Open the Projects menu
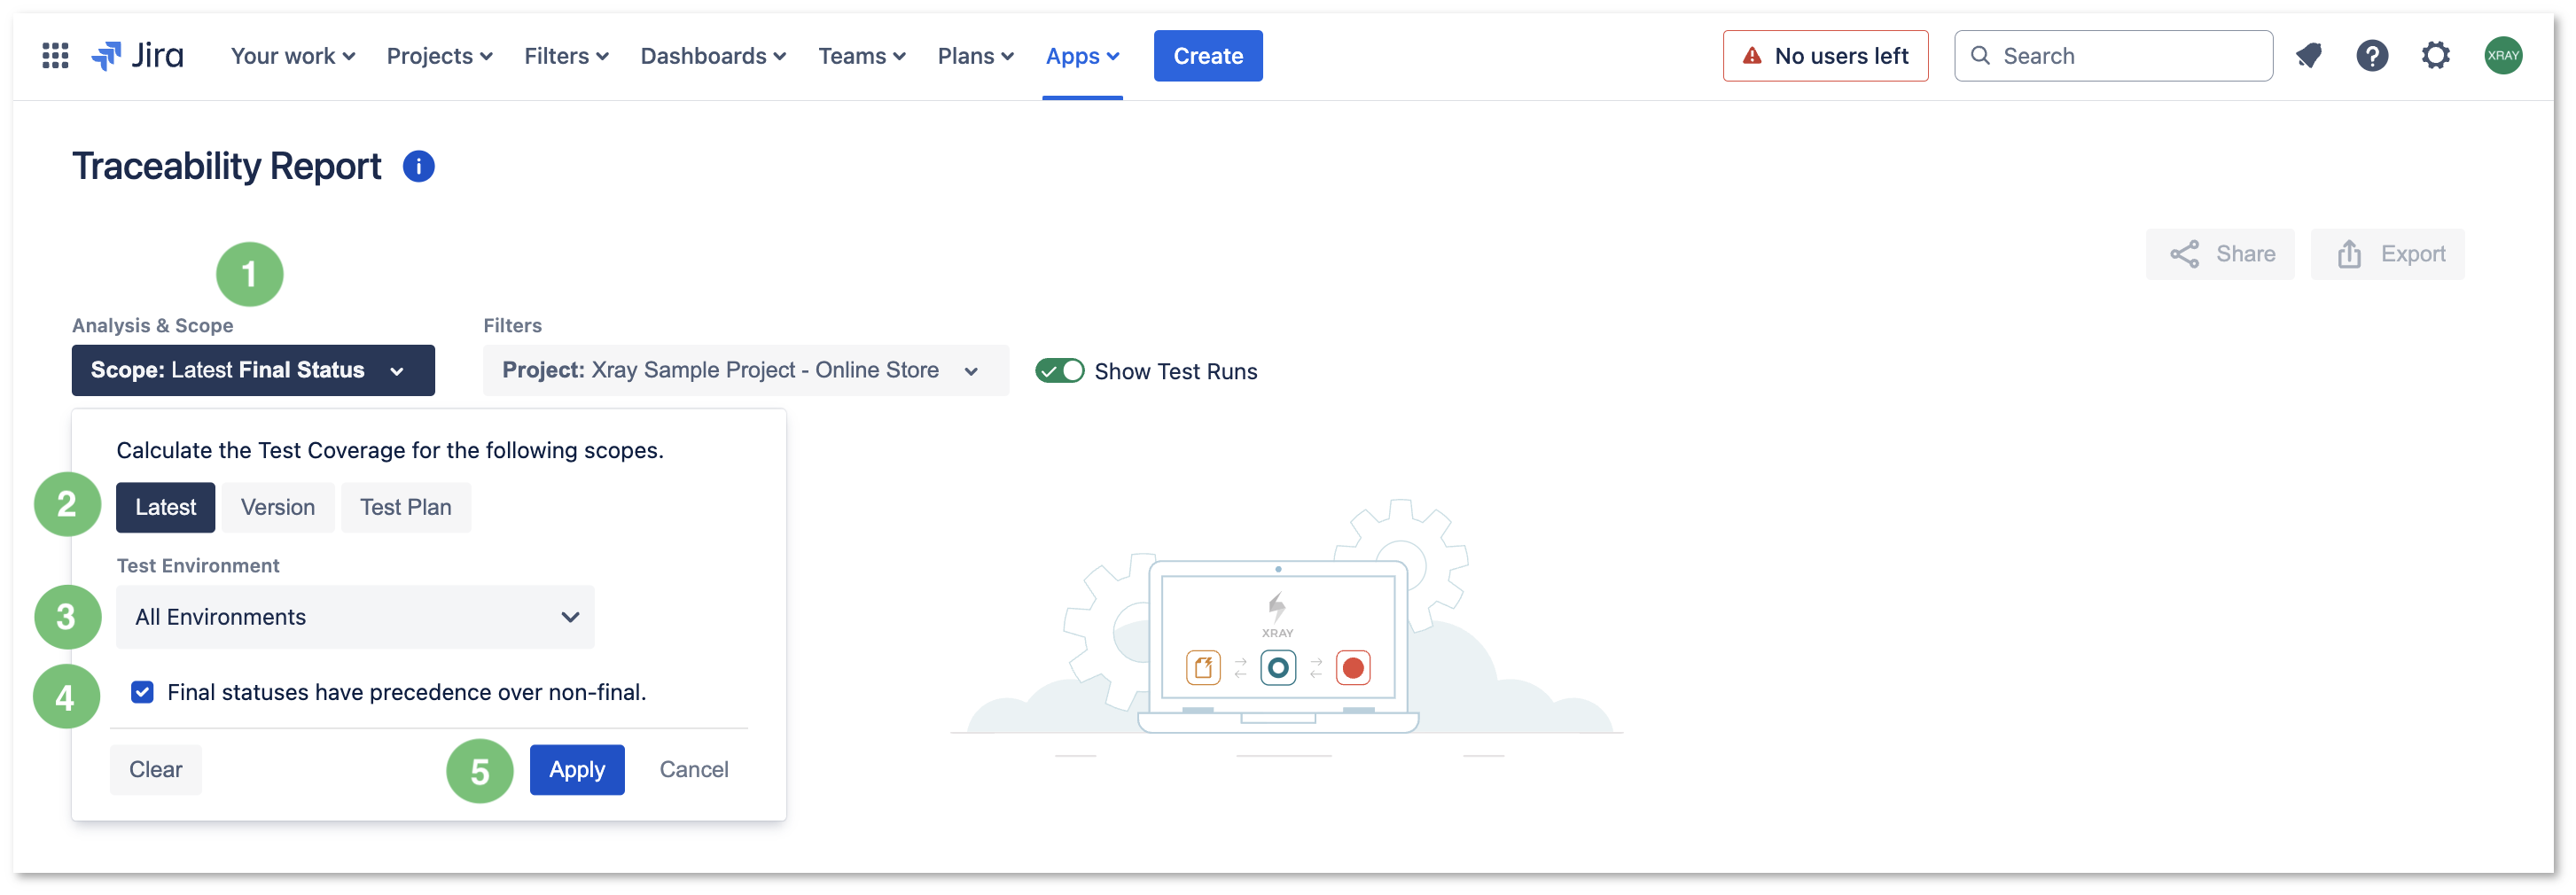Viewport: 2576px width, 895px height. 439,56
